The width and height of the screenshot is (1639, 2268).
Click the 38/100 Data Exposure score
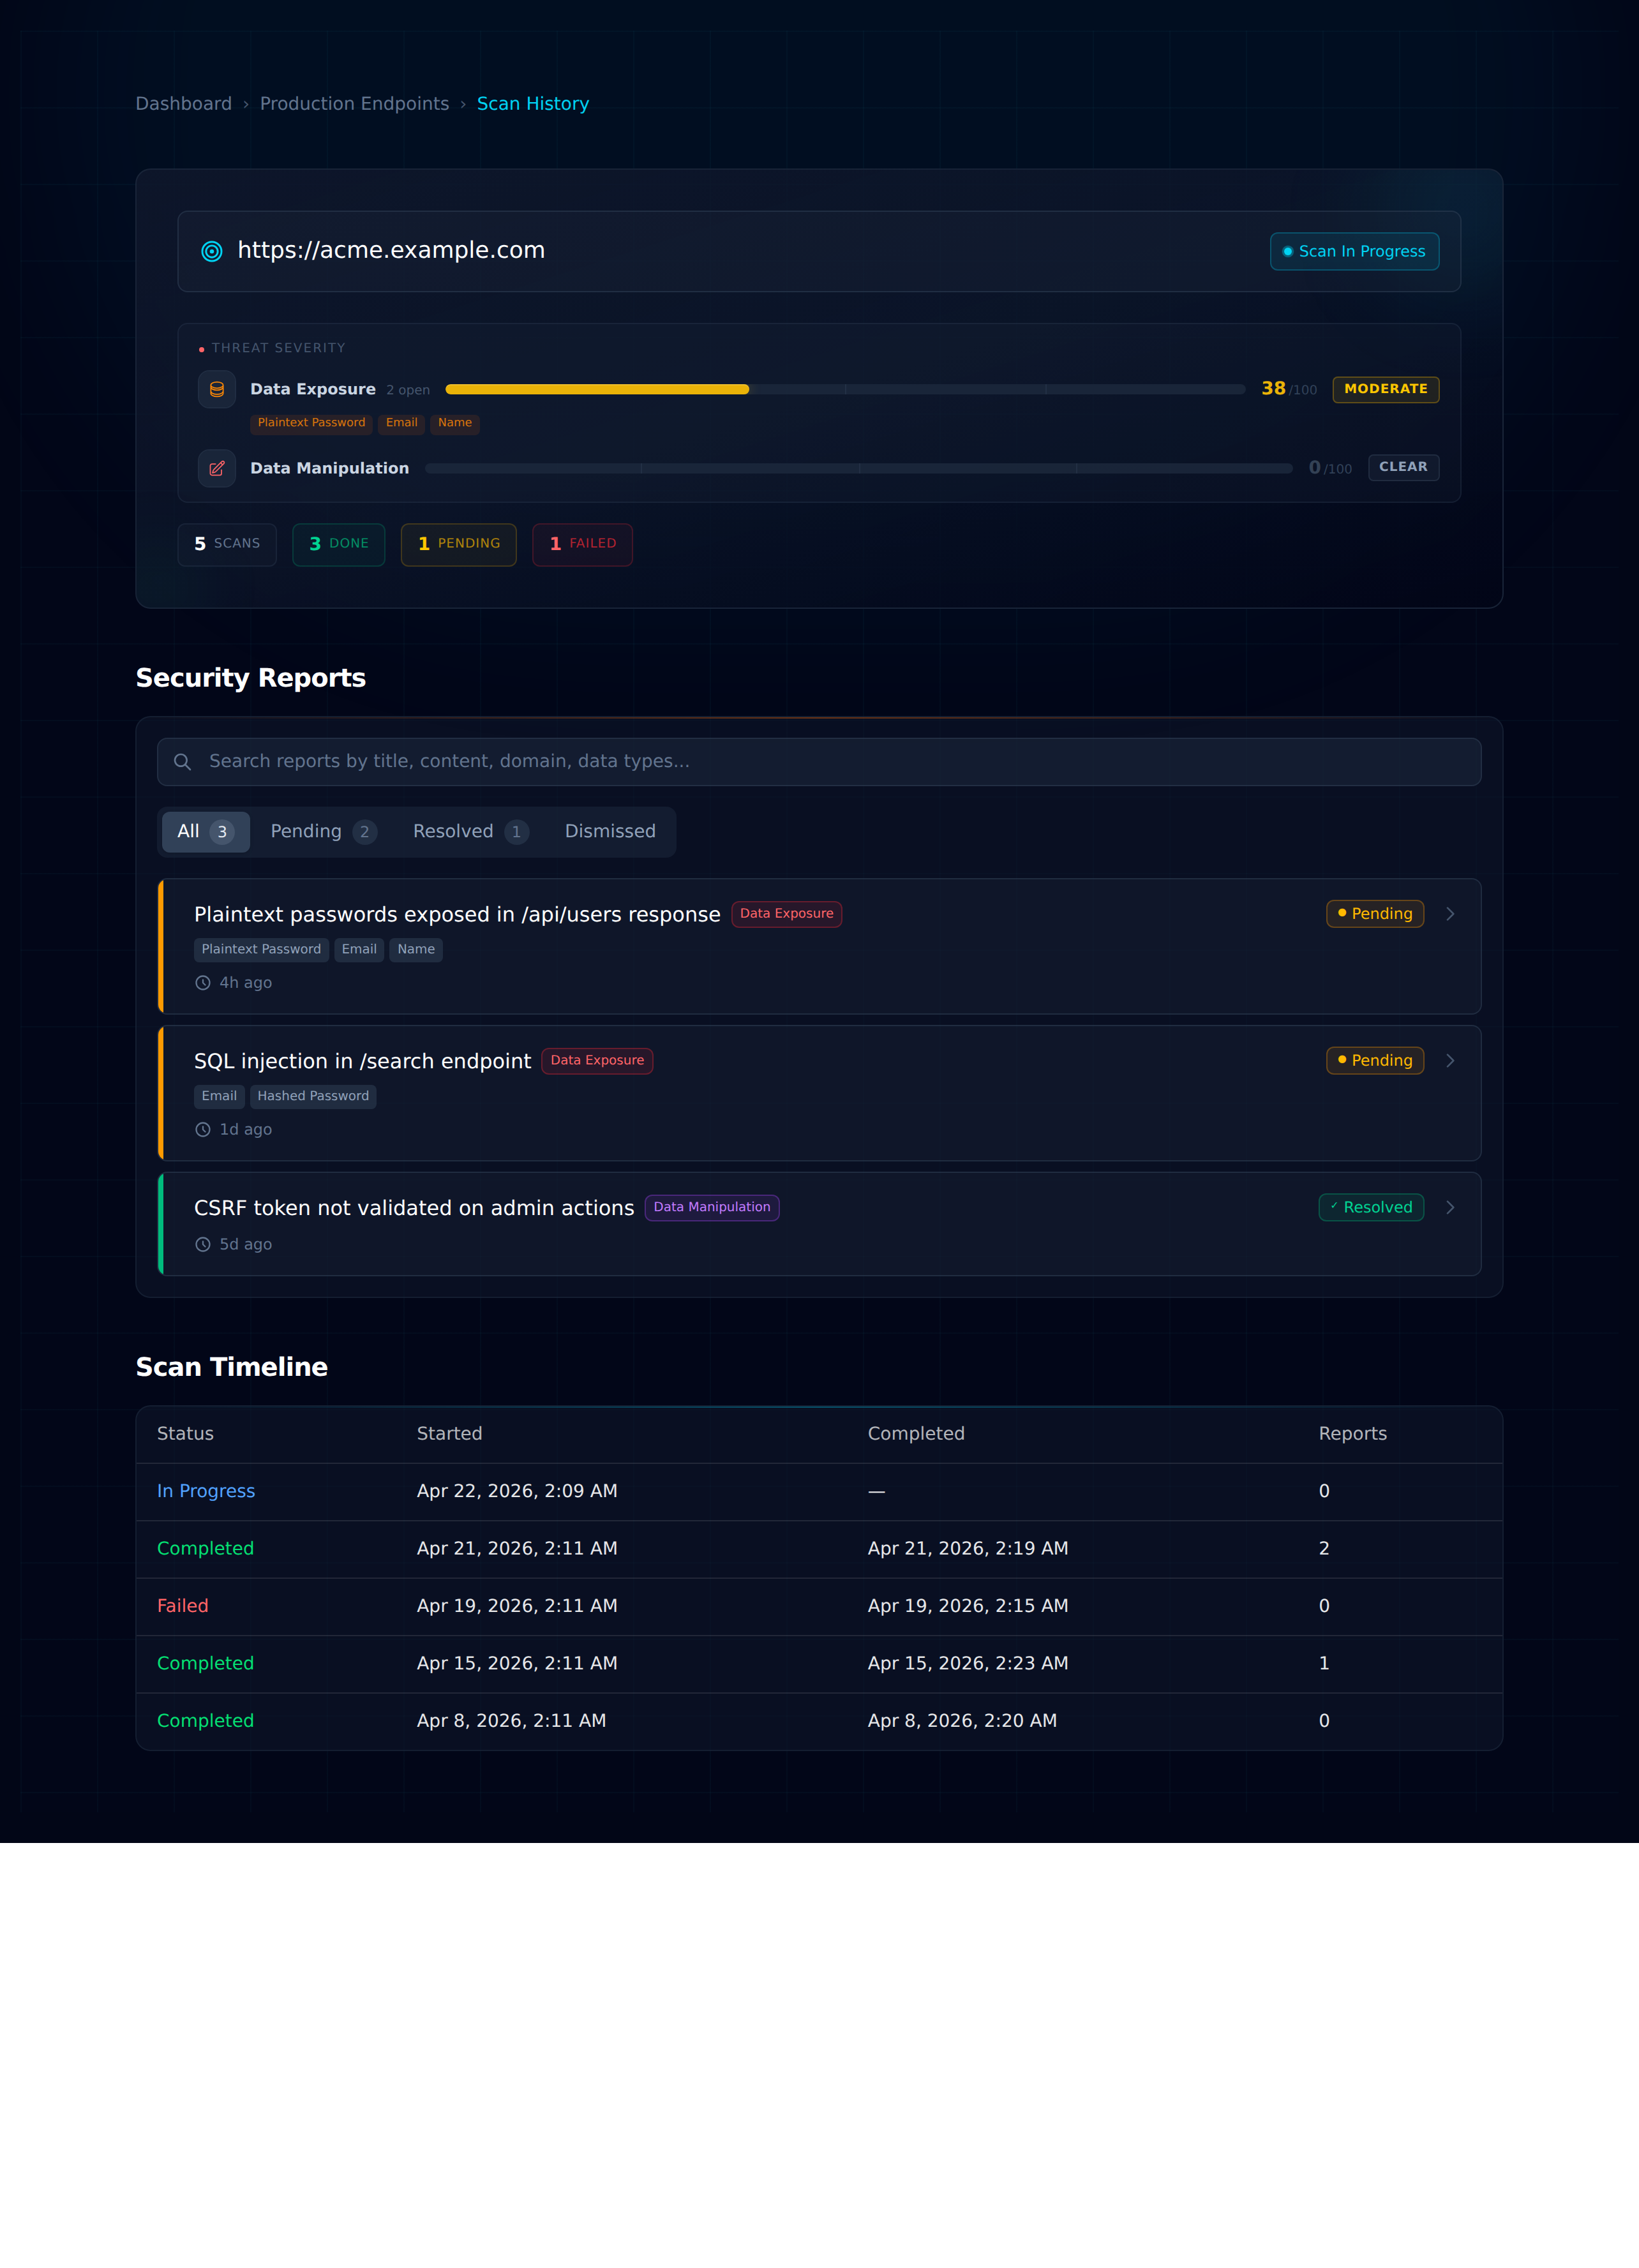click(x=1288, y=389)
